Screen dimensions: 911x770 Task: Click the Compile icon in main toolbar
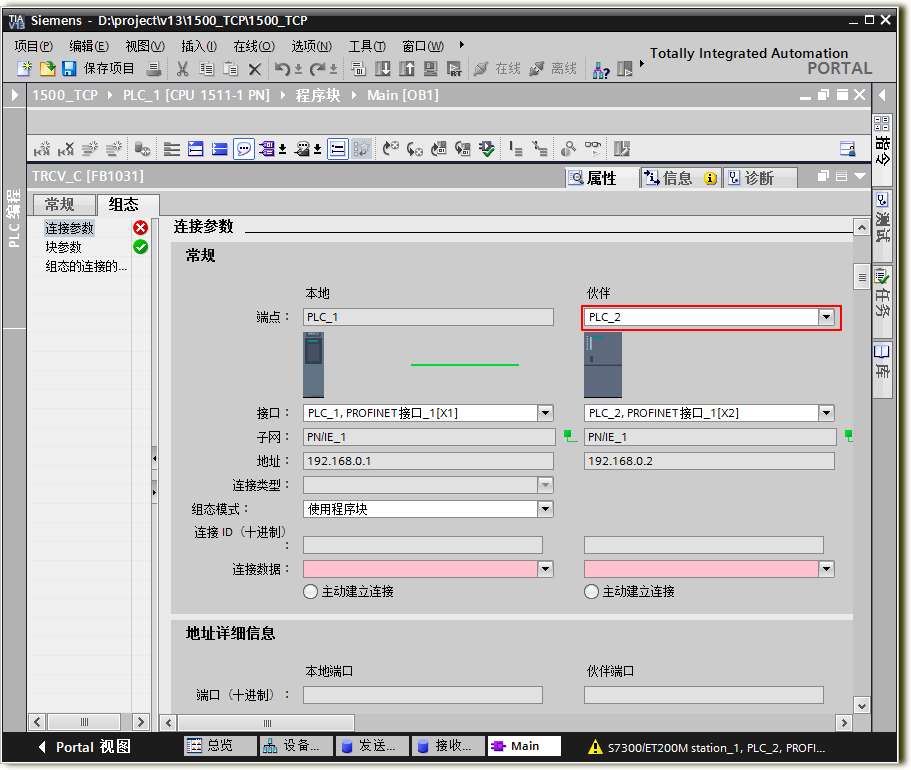click(x=358, y=69)
